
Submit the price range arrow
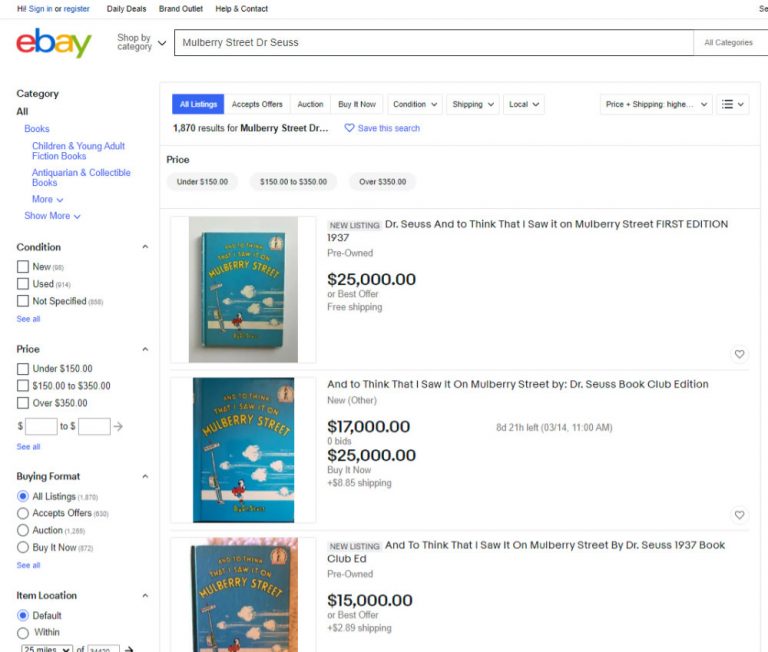118,426
